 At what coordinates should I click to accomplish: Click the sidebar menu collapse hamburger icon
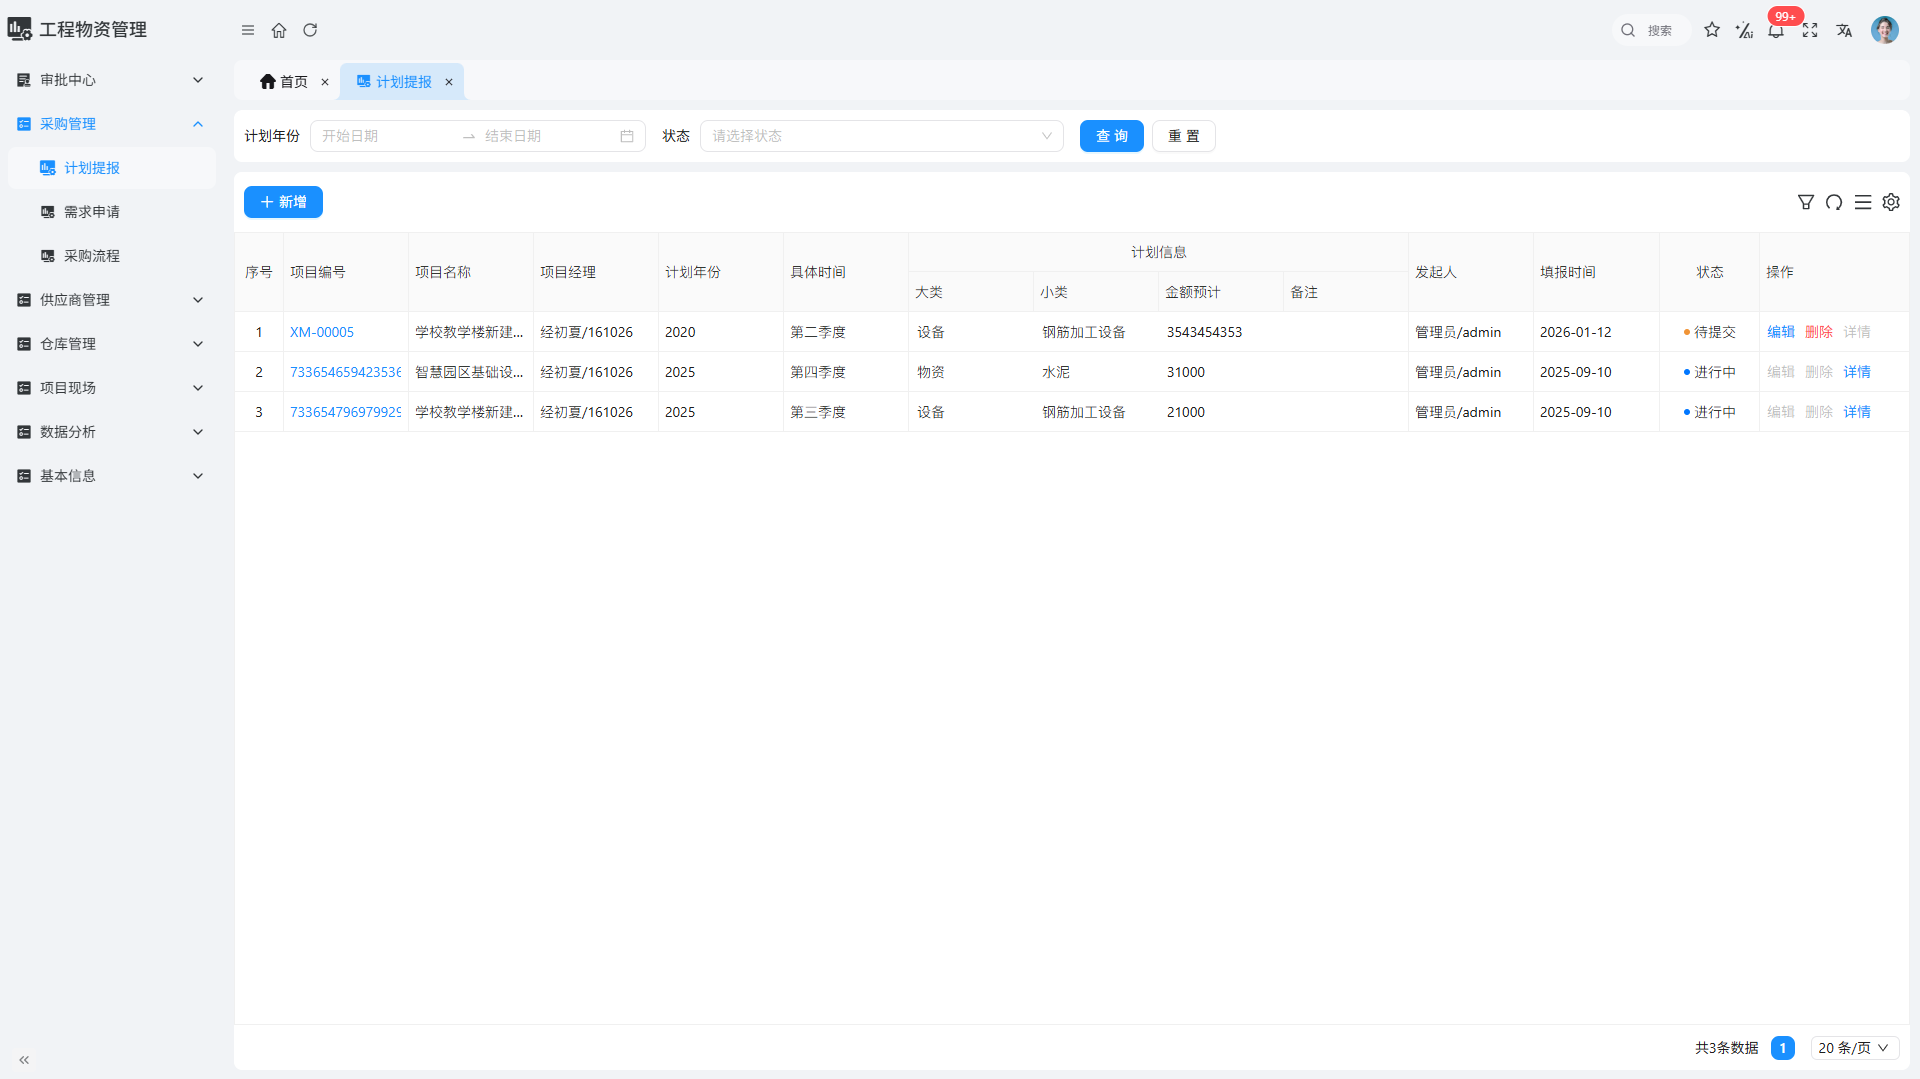click(x=248, y=30)
